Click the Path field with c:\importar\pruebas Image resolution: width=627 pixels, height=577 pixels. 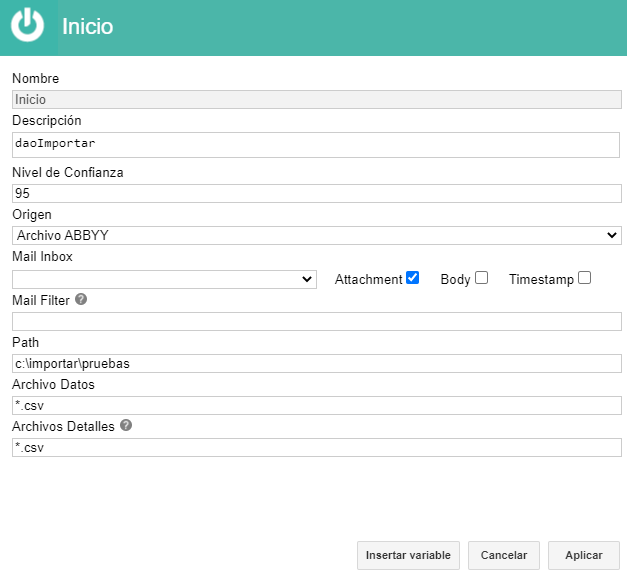[317, 363]
